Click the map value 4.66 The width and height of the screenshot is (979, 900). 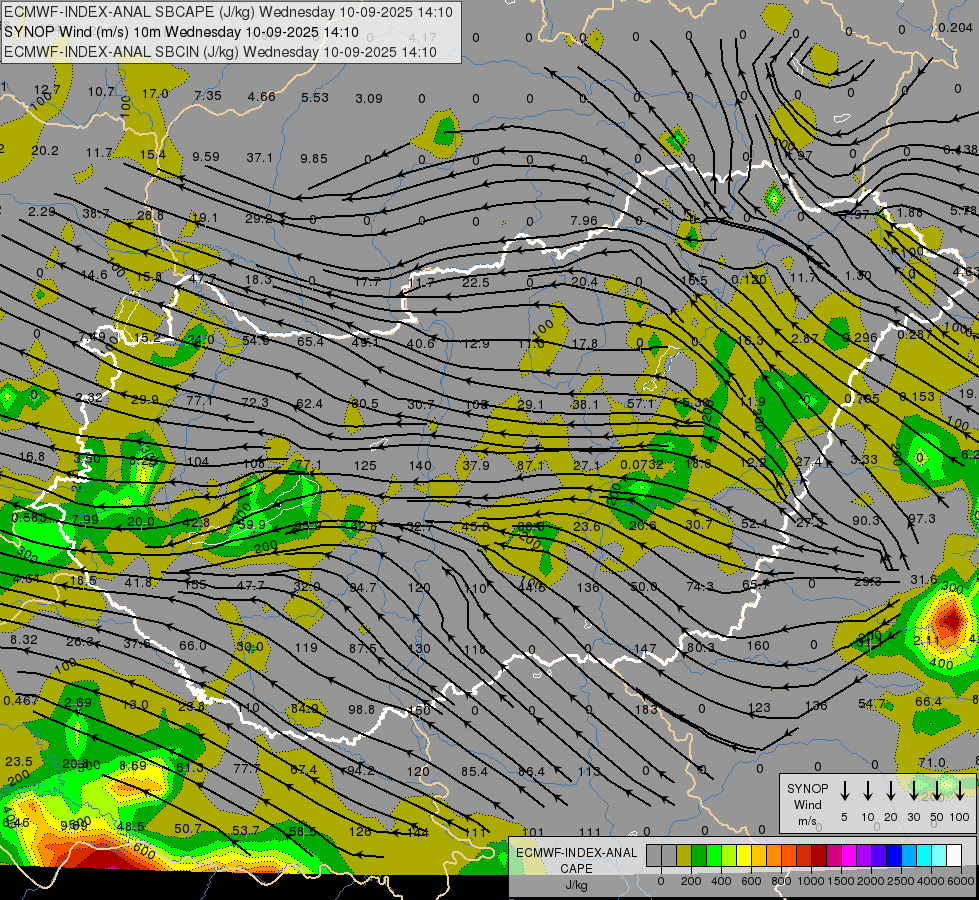262,96
